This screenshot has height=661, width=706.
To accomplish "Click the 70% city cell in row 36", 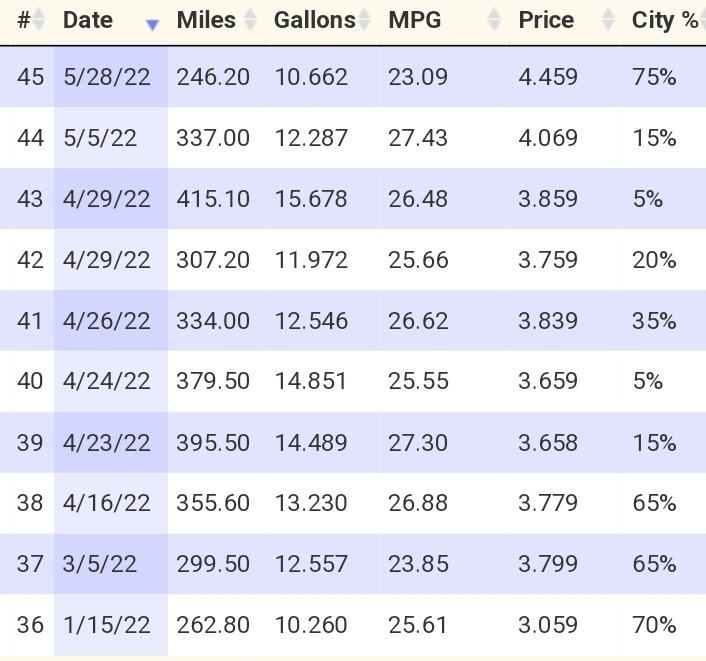I will coord(655,625).
